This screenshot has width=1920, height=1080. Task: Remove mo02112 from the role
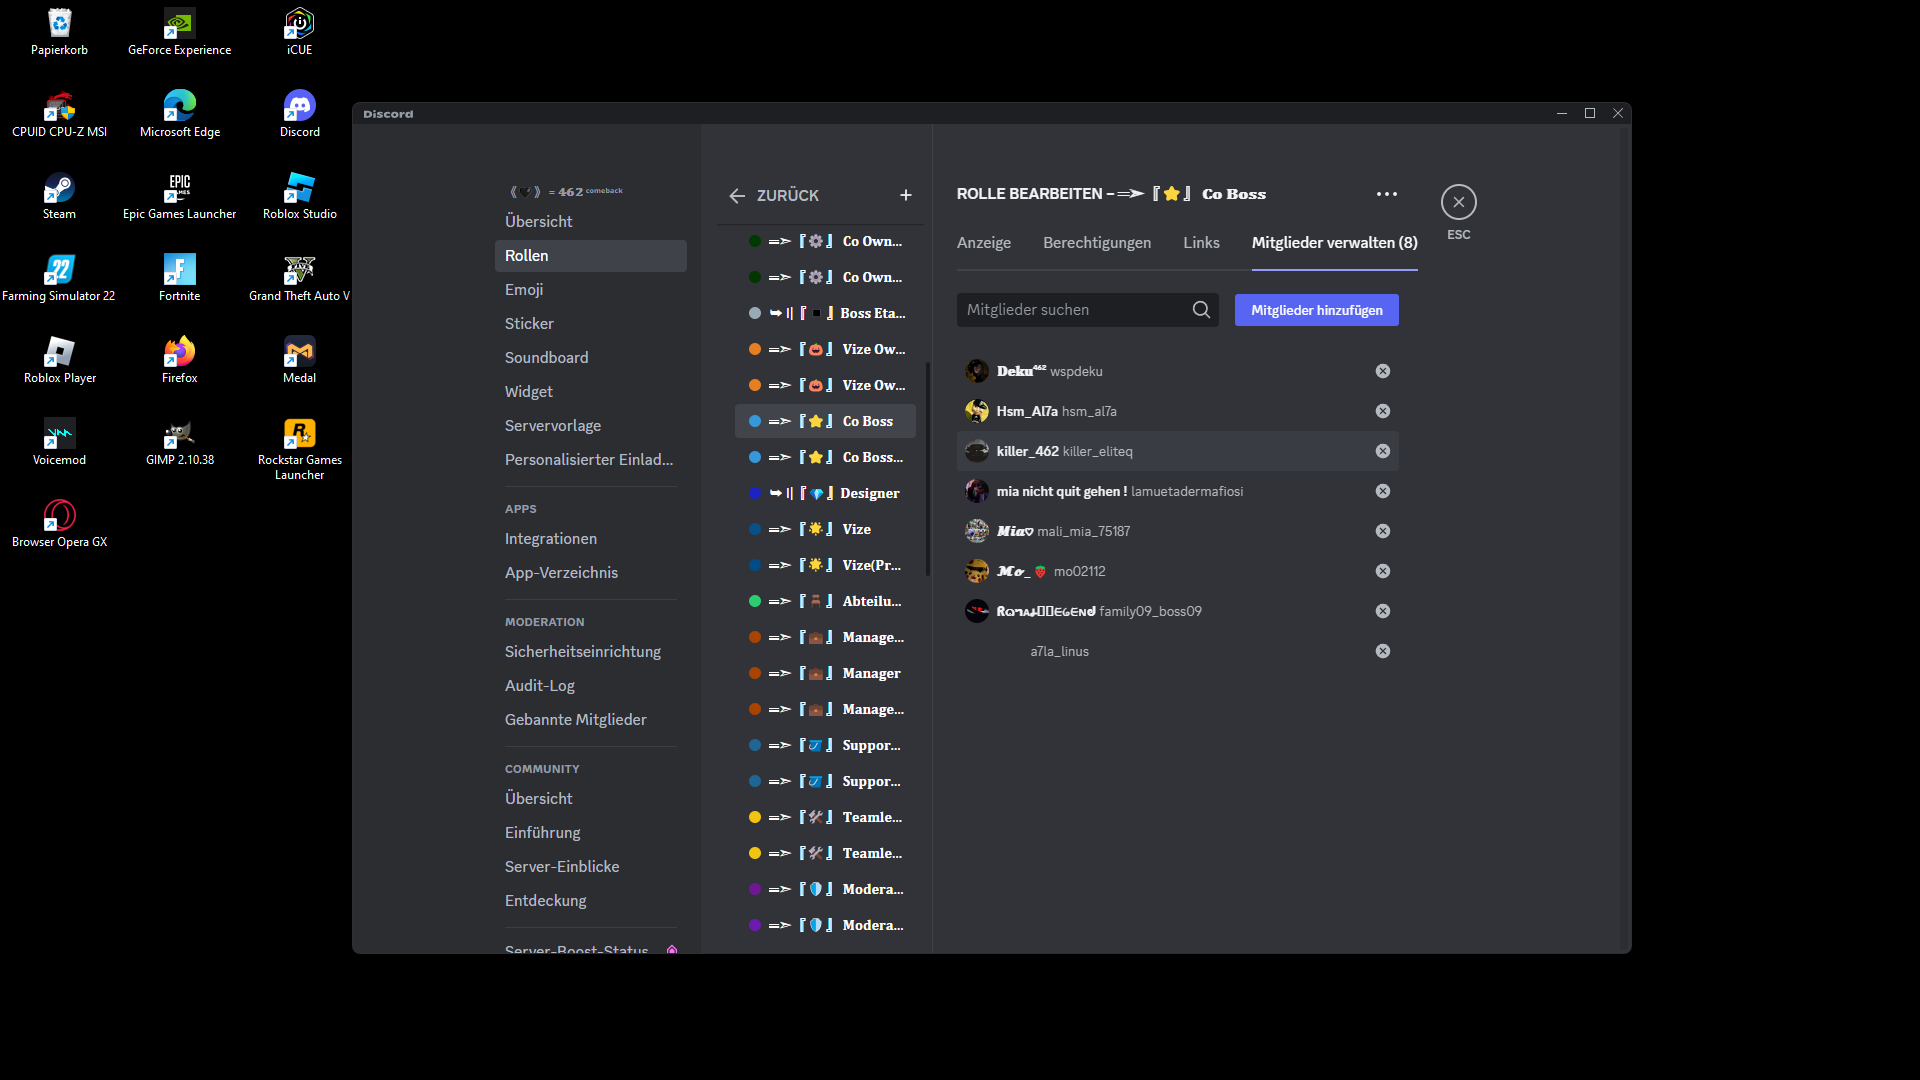coord(1382,571)
